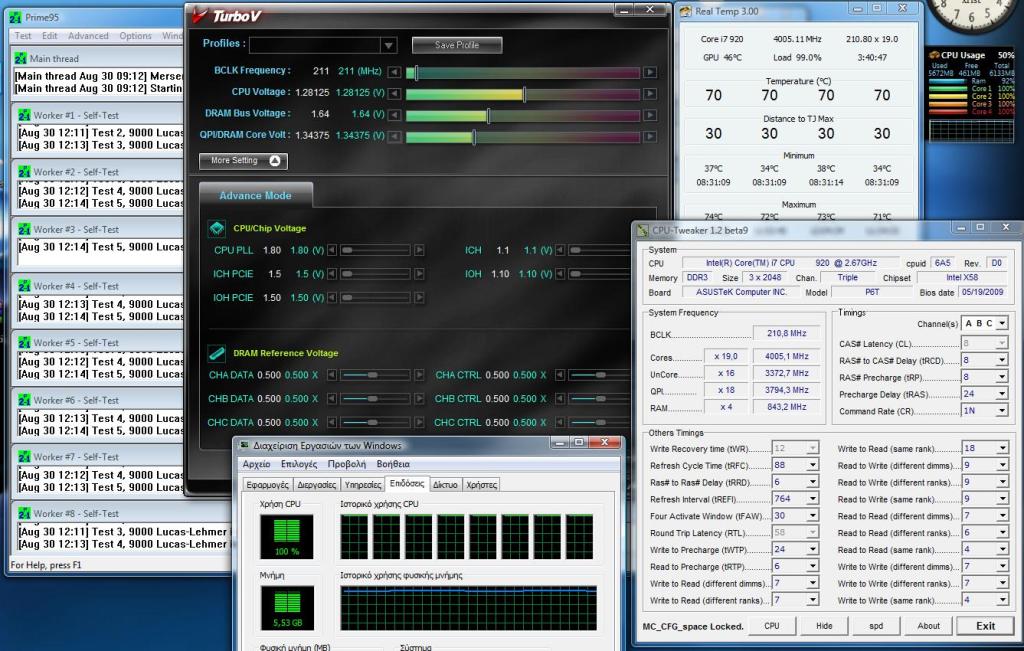Click the Real Temp 3.00 title bar icon
Viewport: 1024px width, 651px height.
685,11
